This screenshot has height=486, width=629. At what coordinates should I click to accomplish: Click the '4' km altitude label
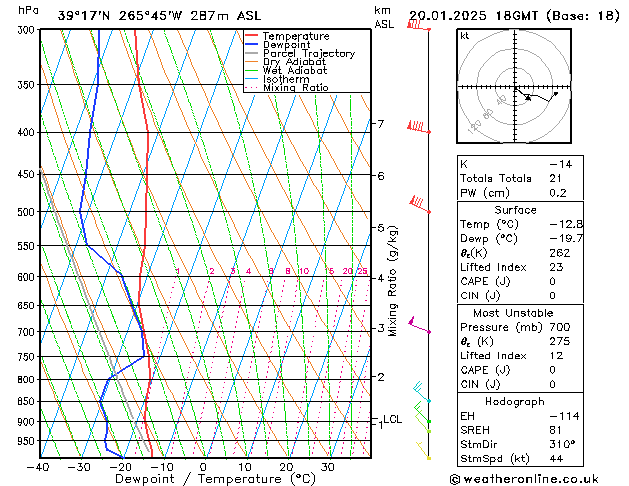tap(381, 278)
